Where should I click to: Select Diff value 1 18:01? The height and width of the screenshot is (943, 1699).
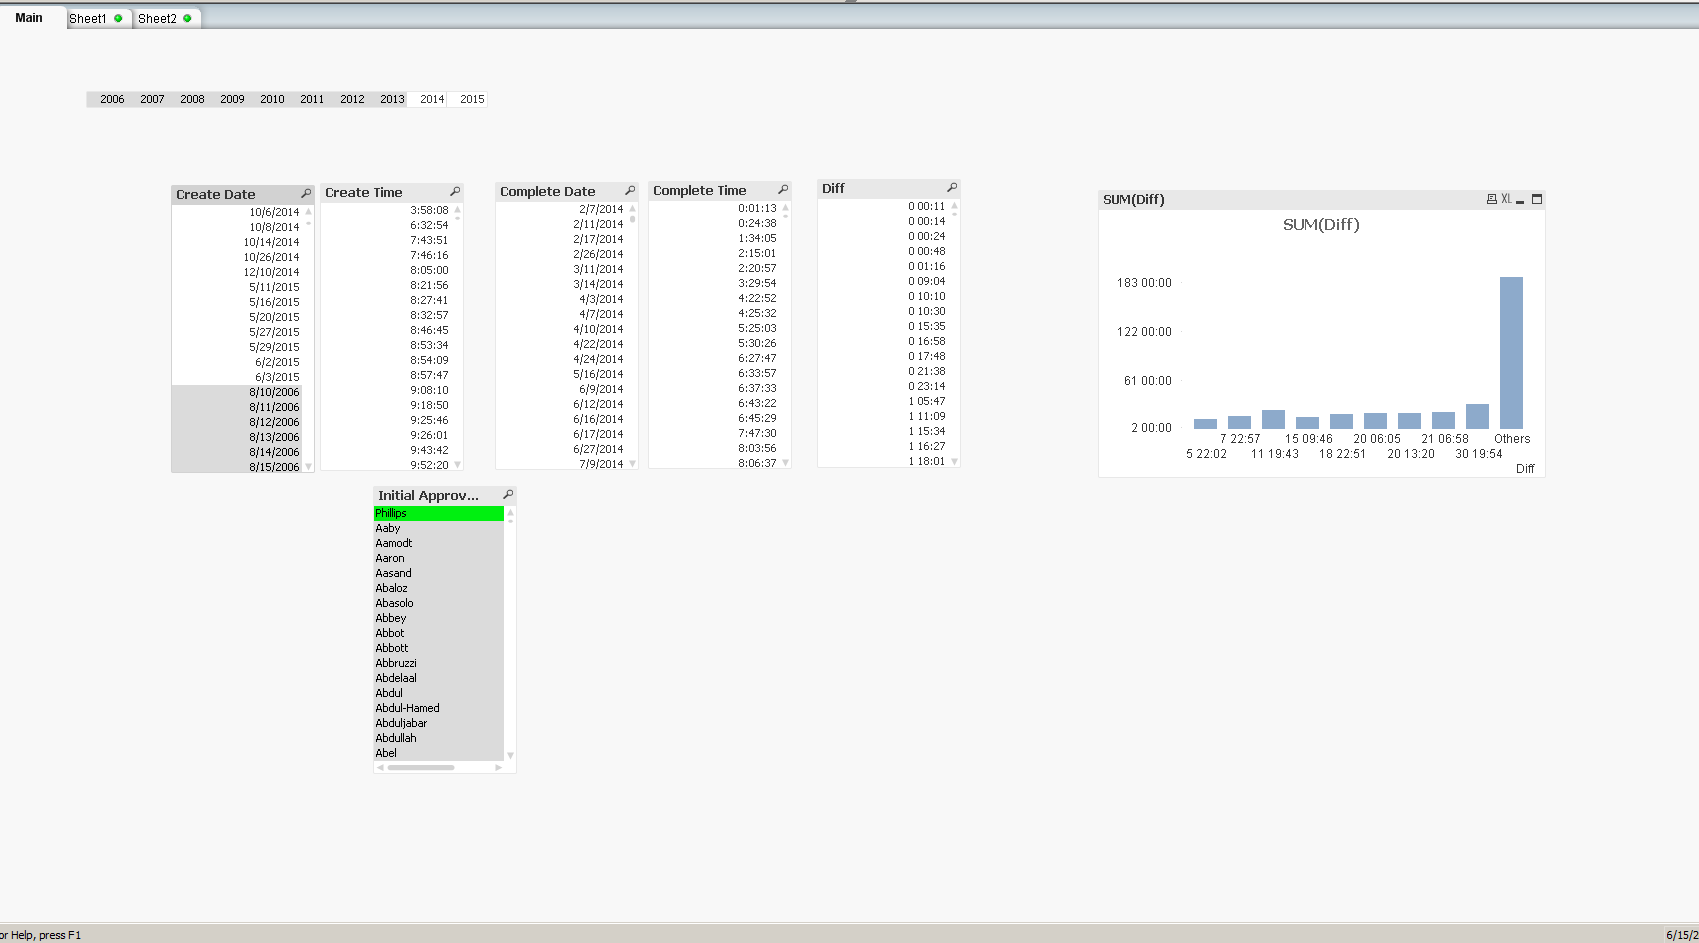tap(883, 461)
